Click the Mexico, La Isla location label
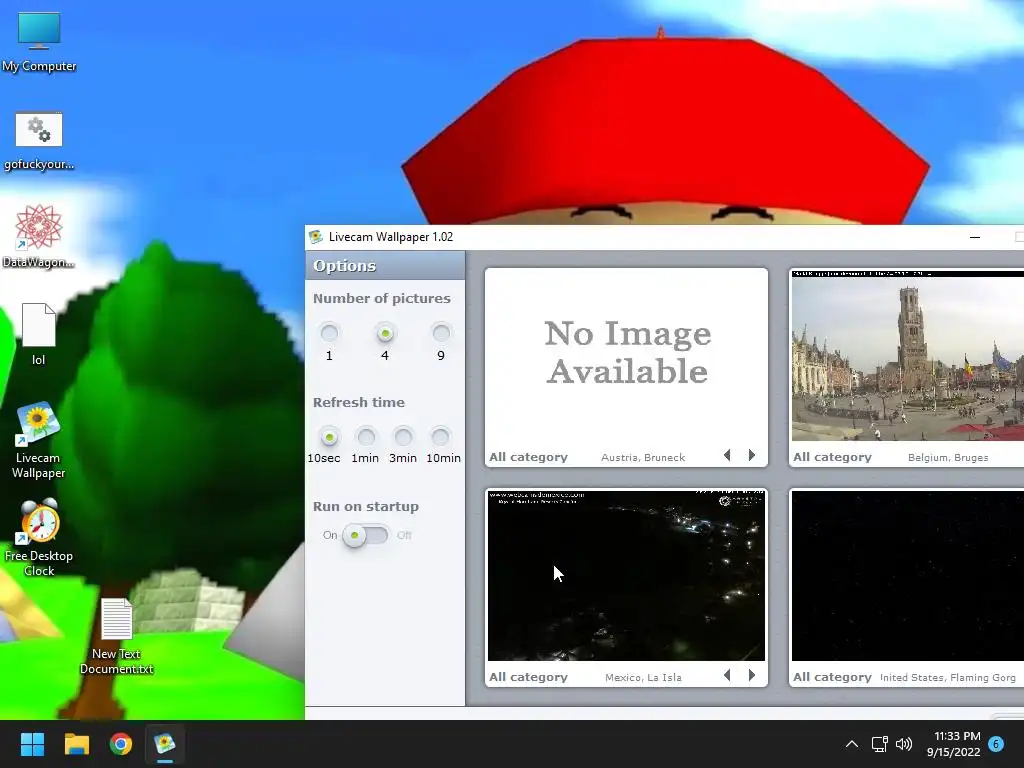This screenshot has height=768, width=1024. pyautogui.click(x=643, y=678)
